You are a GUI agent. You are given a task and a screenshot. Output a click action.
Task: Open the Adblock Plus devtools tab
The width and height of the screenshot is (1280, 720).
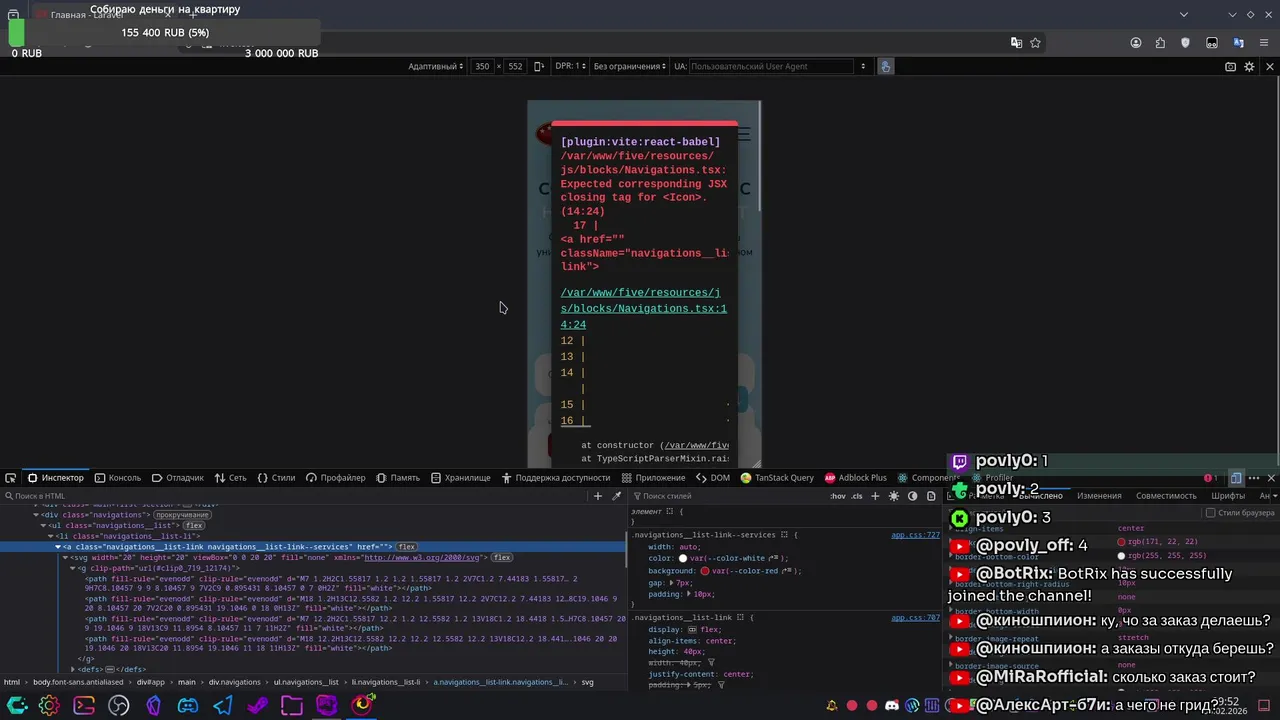coord(855,478)
